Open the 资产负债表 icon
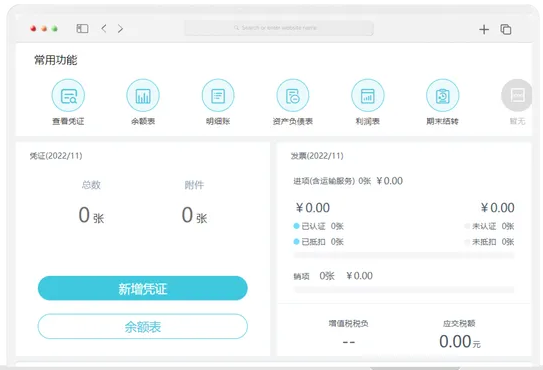Viewport: 543px width, 370px height. (293, 96)
